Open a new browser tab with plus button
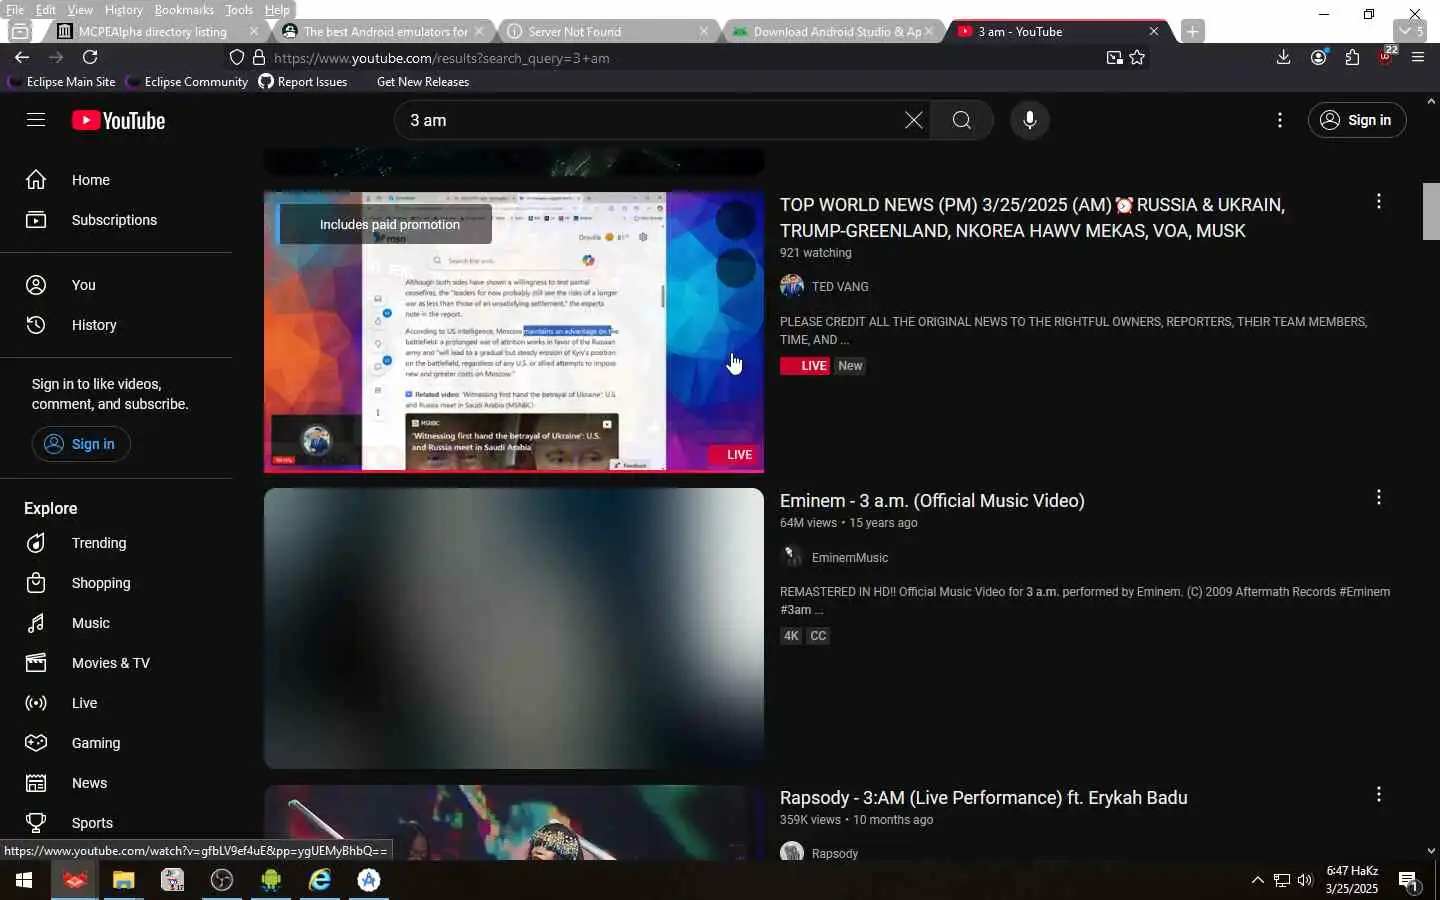The width and height of the screenshot is (1440, 900). click(x=1192, y=31)
